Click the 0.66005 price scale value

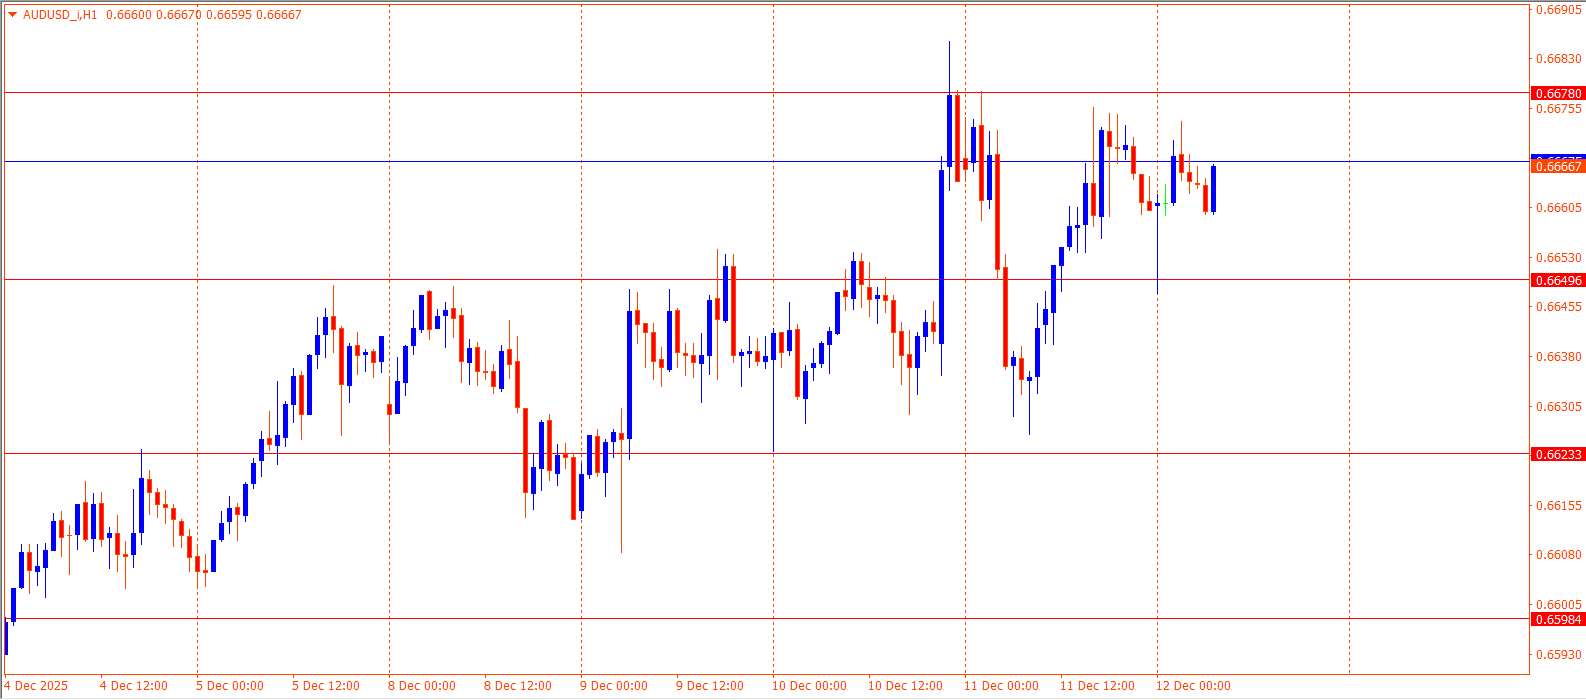tap(1558, 605)
